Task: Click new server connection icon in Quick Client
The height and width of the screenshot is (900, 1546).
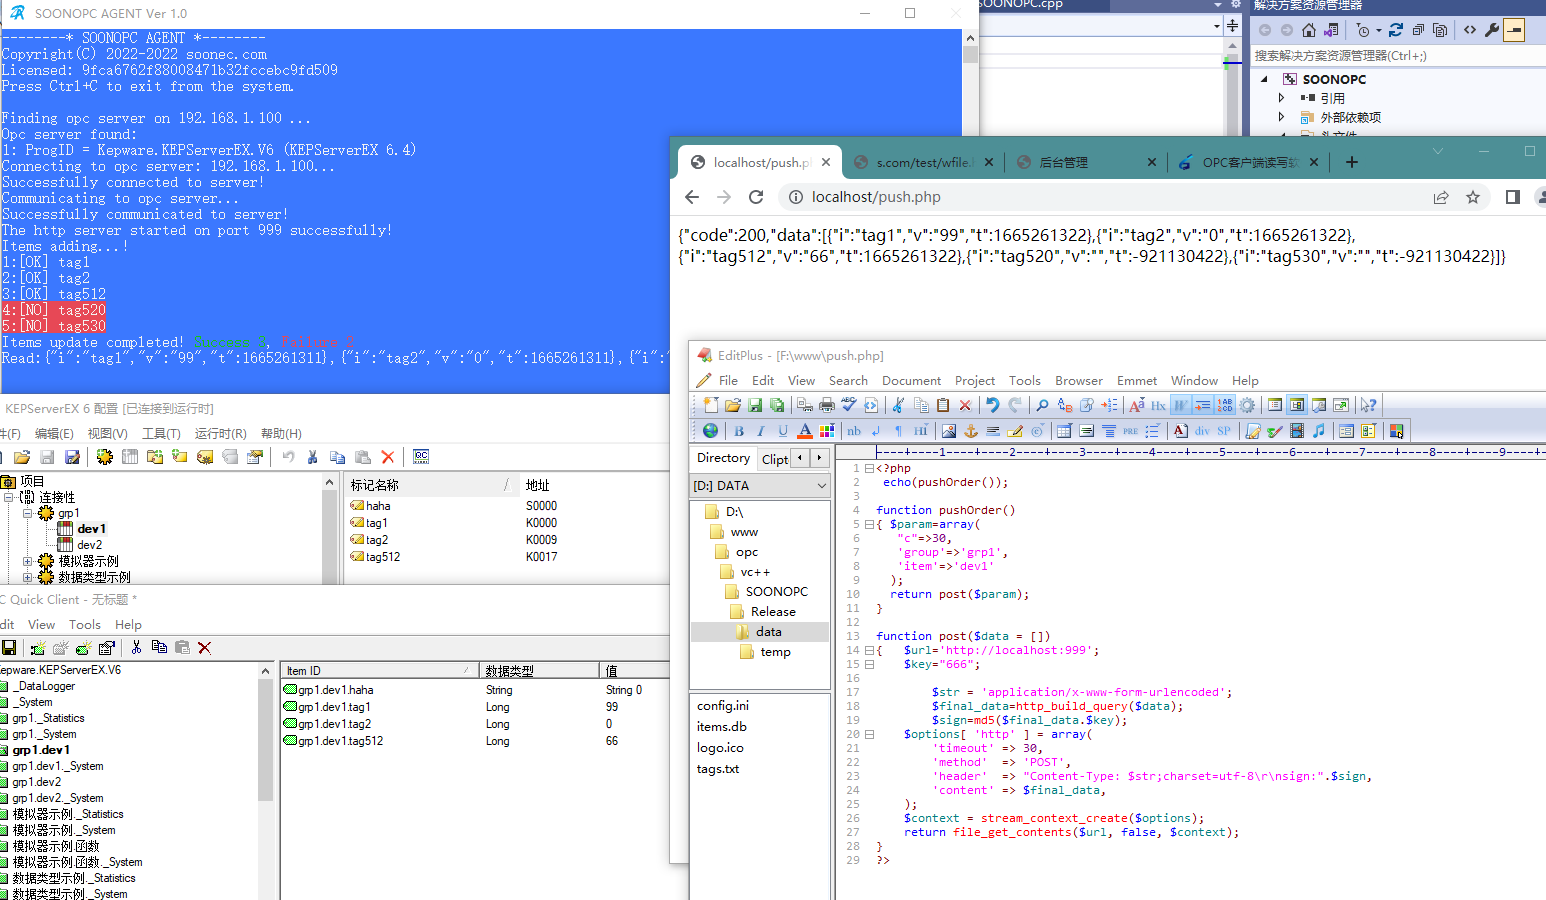Action: point(38,648)
